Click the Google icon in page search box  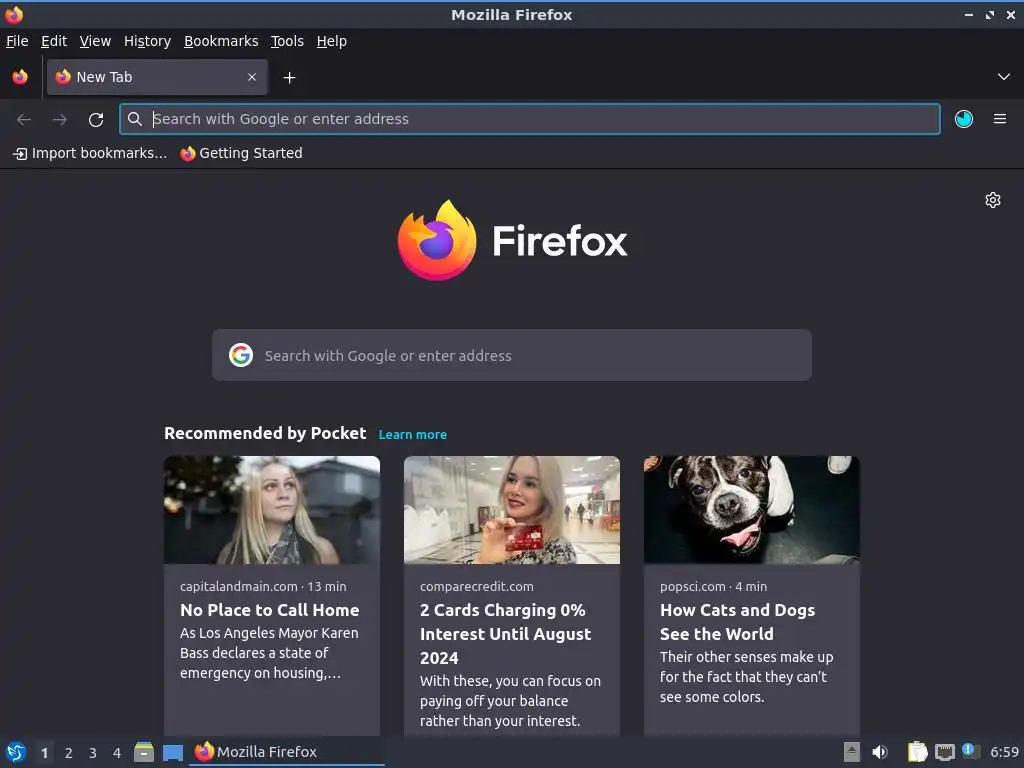pos(241,355)
